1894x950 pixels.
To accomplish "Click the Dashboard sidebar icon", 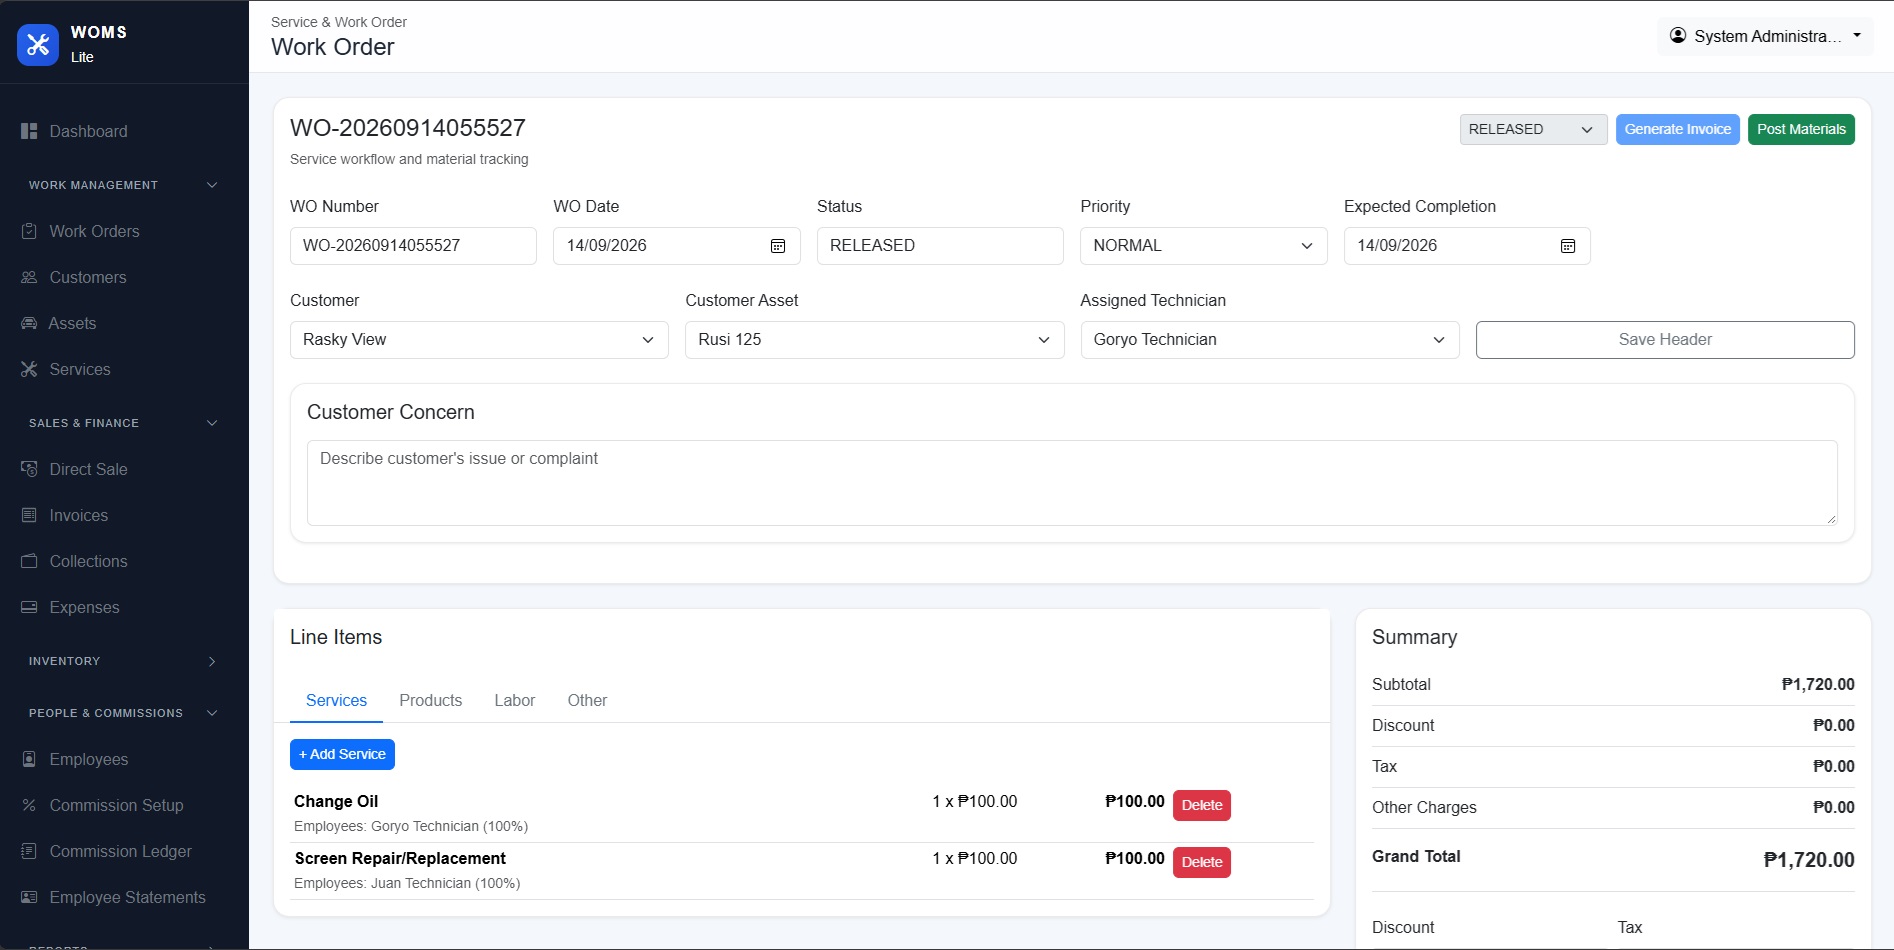I will tap(29, 131).
